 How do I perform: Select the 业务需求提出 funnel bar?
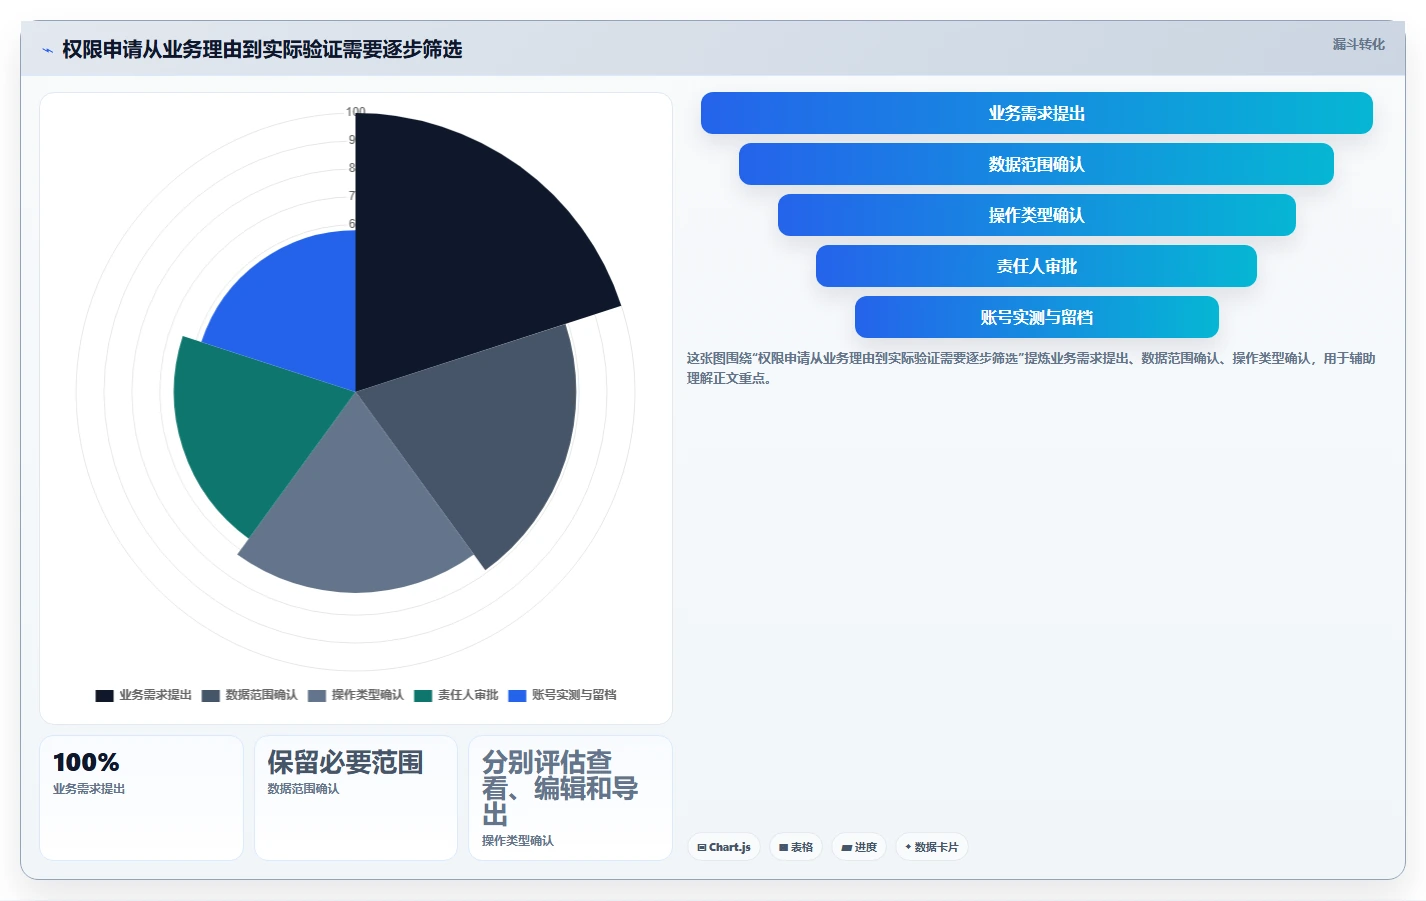(x=1036, y=113)
